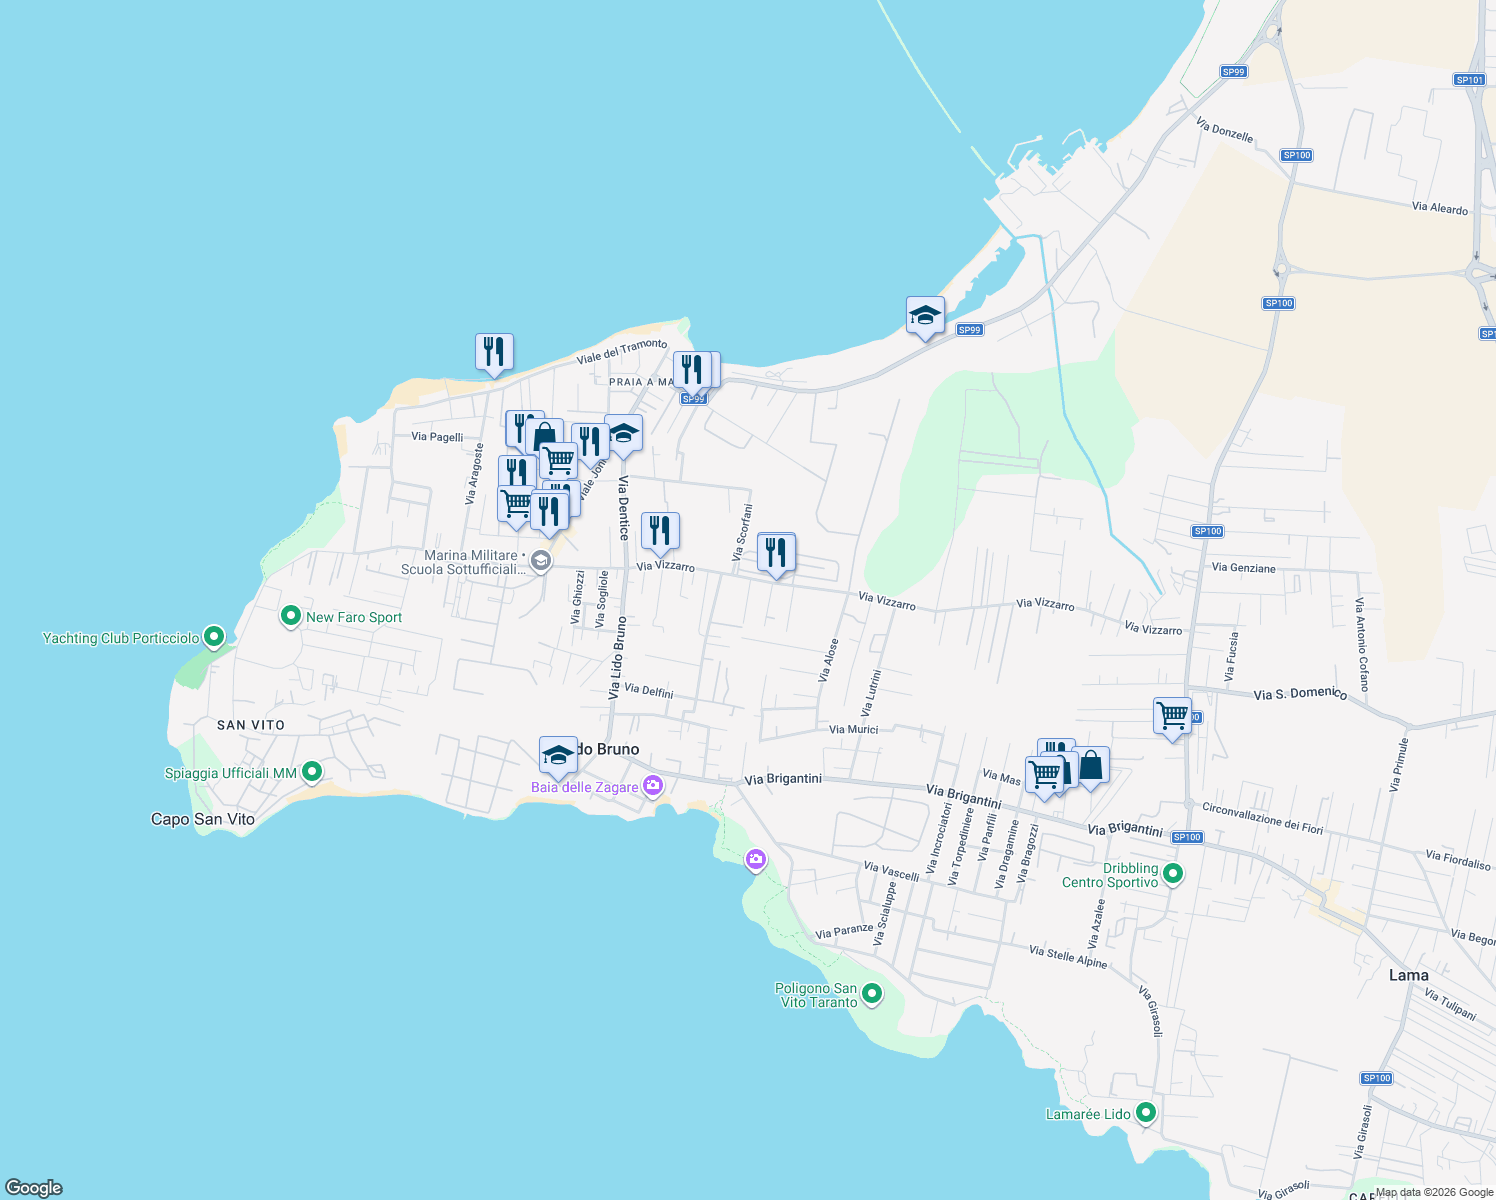Click the restaurant icon at Praia a Mare
Viewport: 1496px width, 1200px height.
(x=695, y=370)
